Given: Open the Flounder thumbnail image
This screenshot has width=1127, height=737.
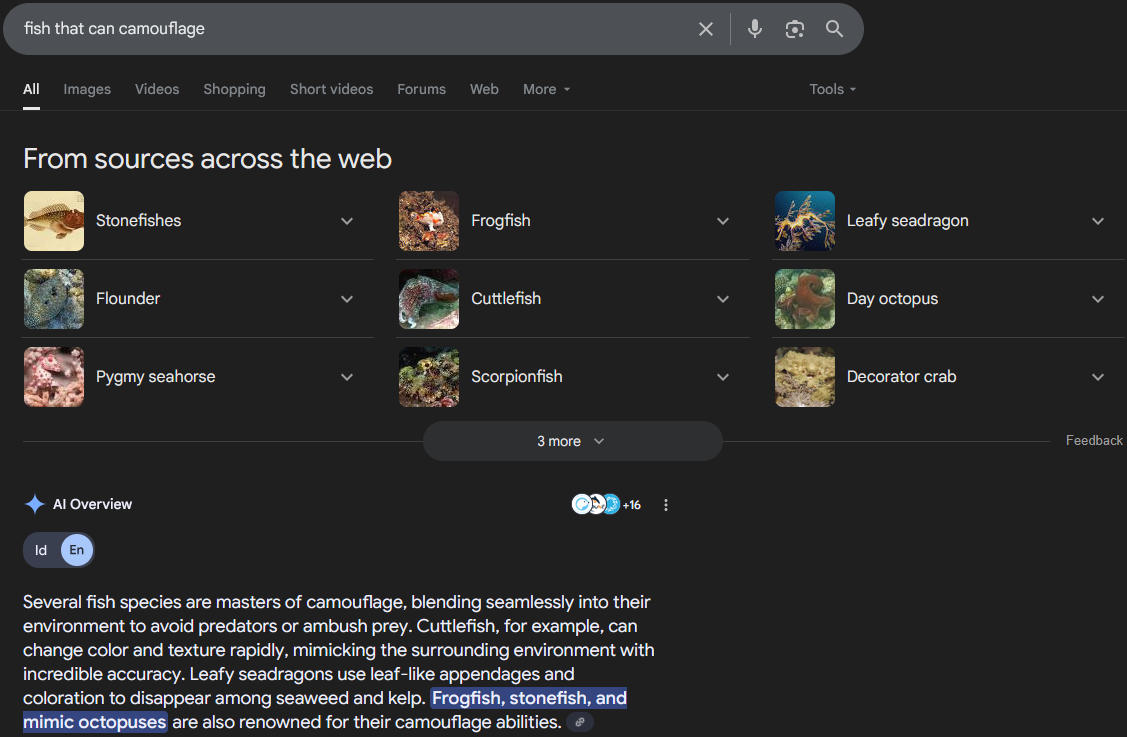Looking at the screenshot, I should tap(54, 299).
